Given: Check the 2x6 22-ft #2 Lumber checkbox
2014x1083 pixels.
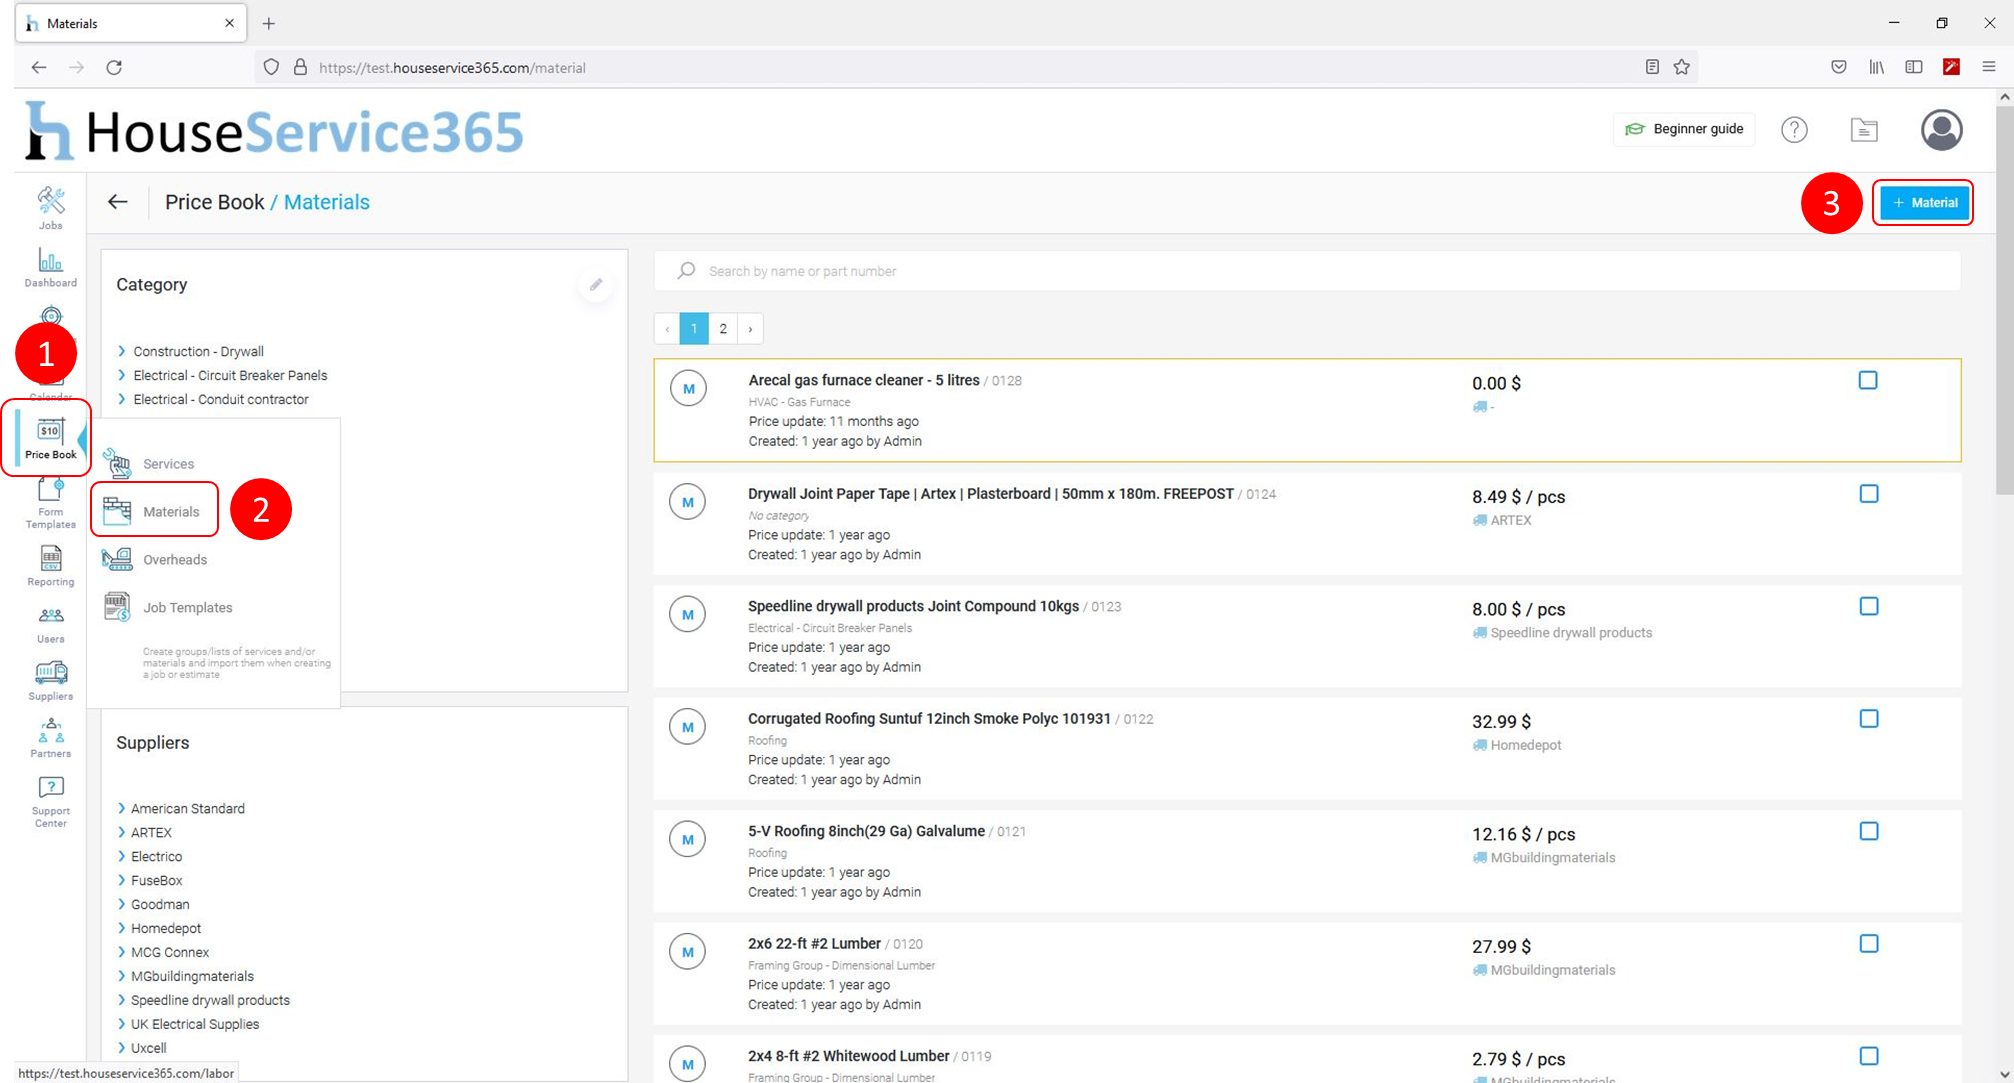Looking at the screenshot, I should pyautogui.click(x=1869, y=944).
